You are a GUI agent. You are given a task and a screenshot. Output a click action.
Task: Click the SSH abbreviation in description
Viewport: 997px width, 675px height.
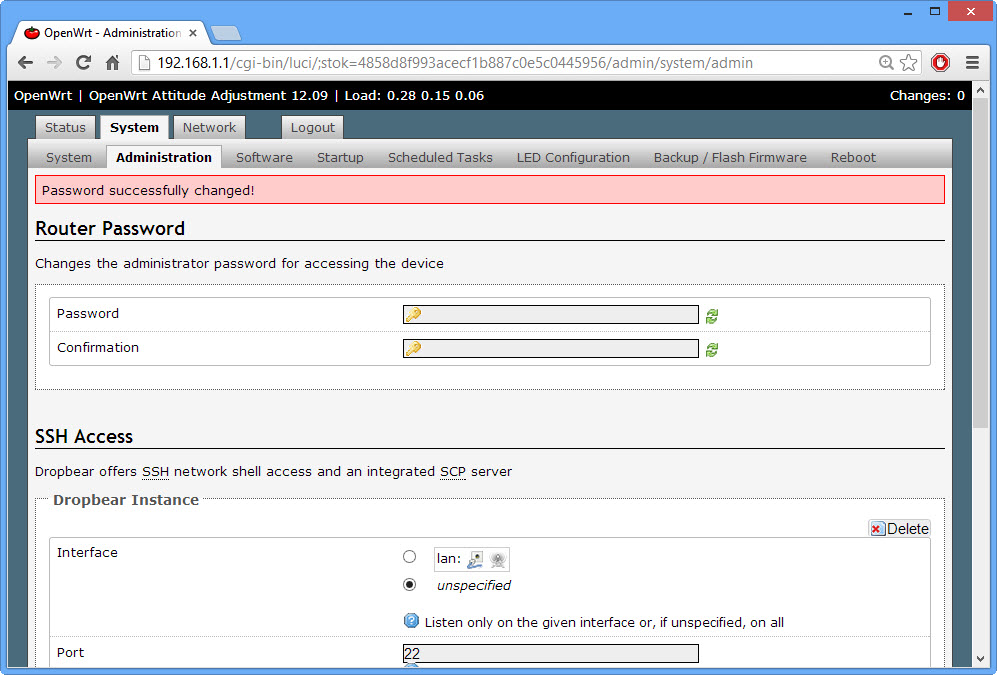[155, 472]
